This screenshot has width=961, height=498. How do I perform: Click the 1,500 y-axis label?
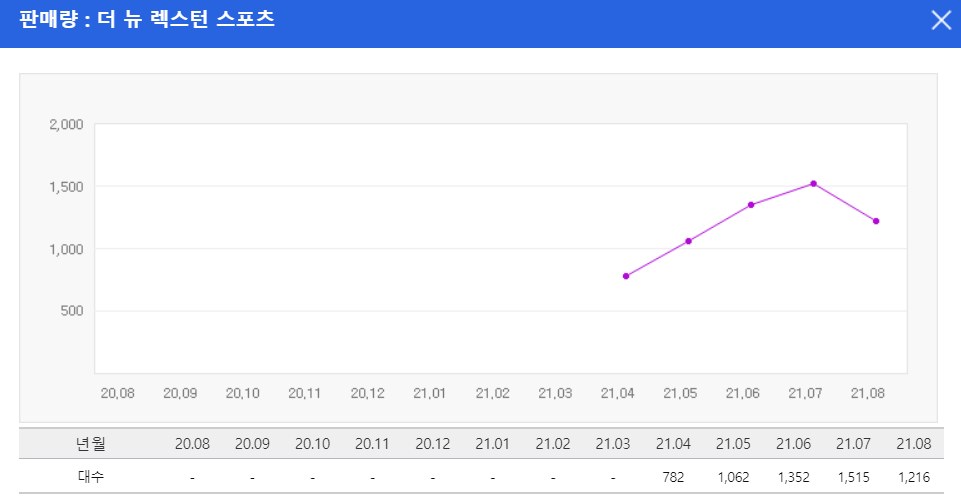pos(66,187)
